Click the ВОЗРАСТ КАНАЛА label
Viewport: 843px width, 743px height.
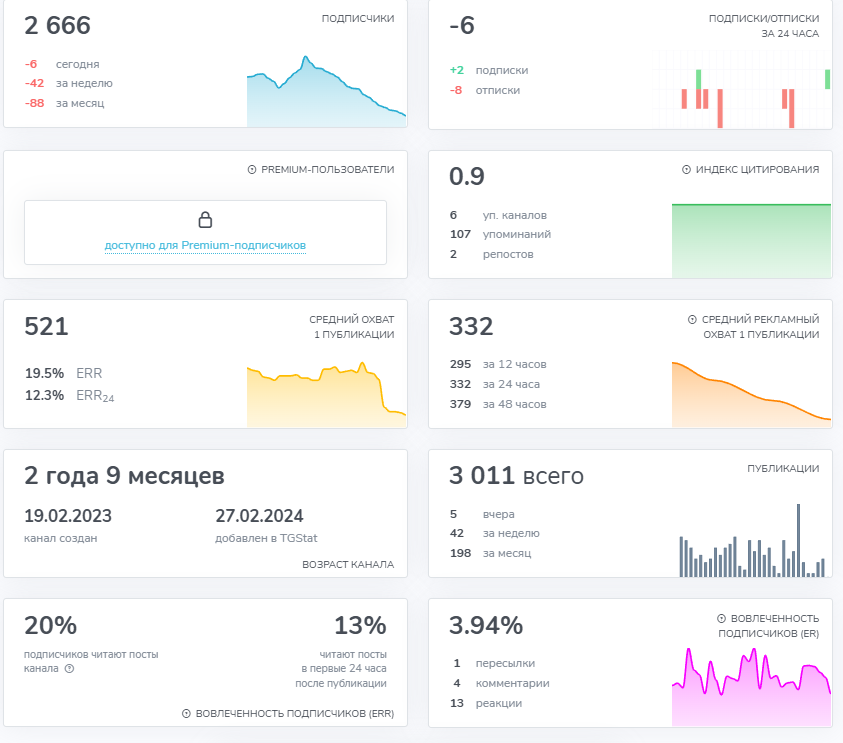pyautogui.click(x=348, y=565)
